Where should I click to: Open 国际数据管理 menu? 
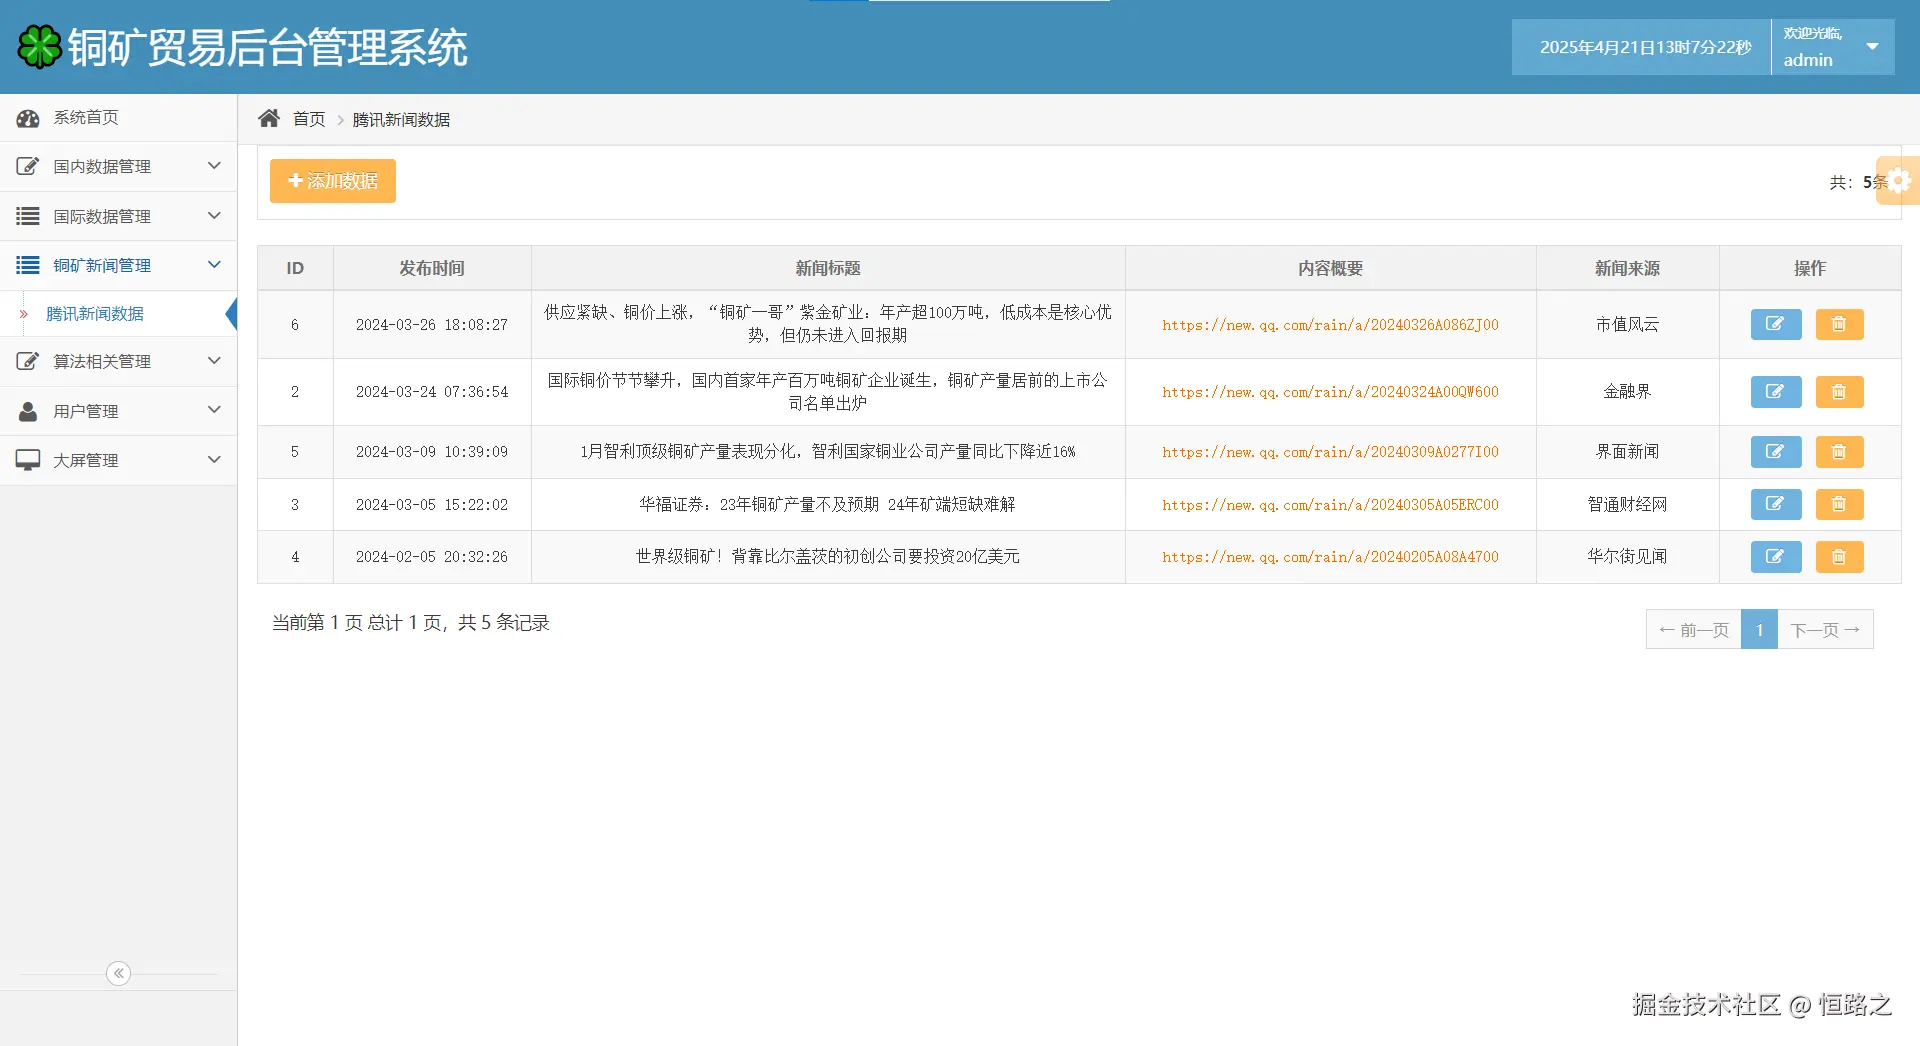pyautogui.click(x=118, y=216)
